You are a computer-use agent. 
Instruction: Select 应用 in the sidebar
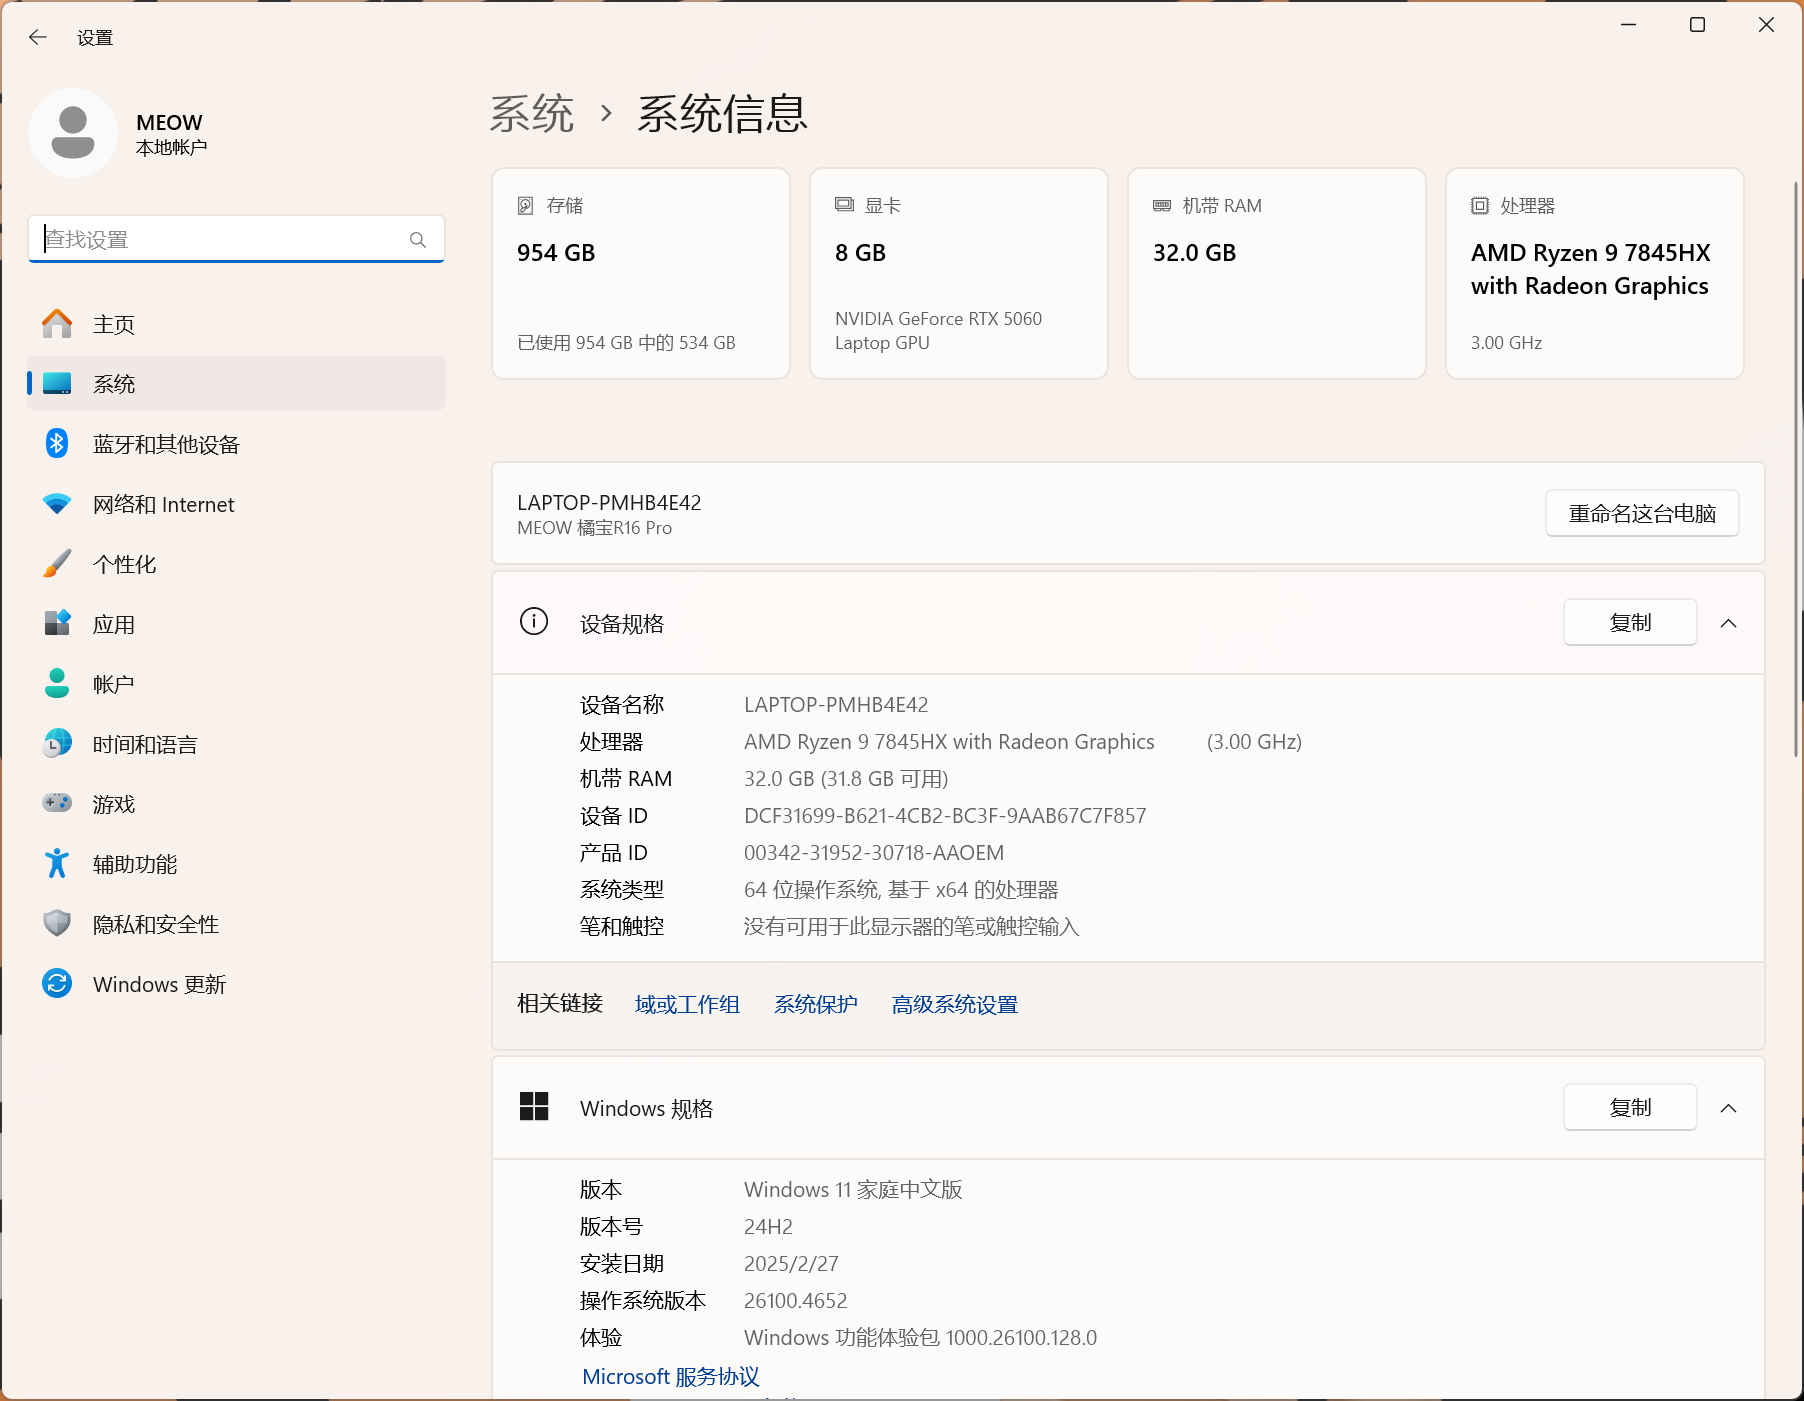[x=114, y=625]
